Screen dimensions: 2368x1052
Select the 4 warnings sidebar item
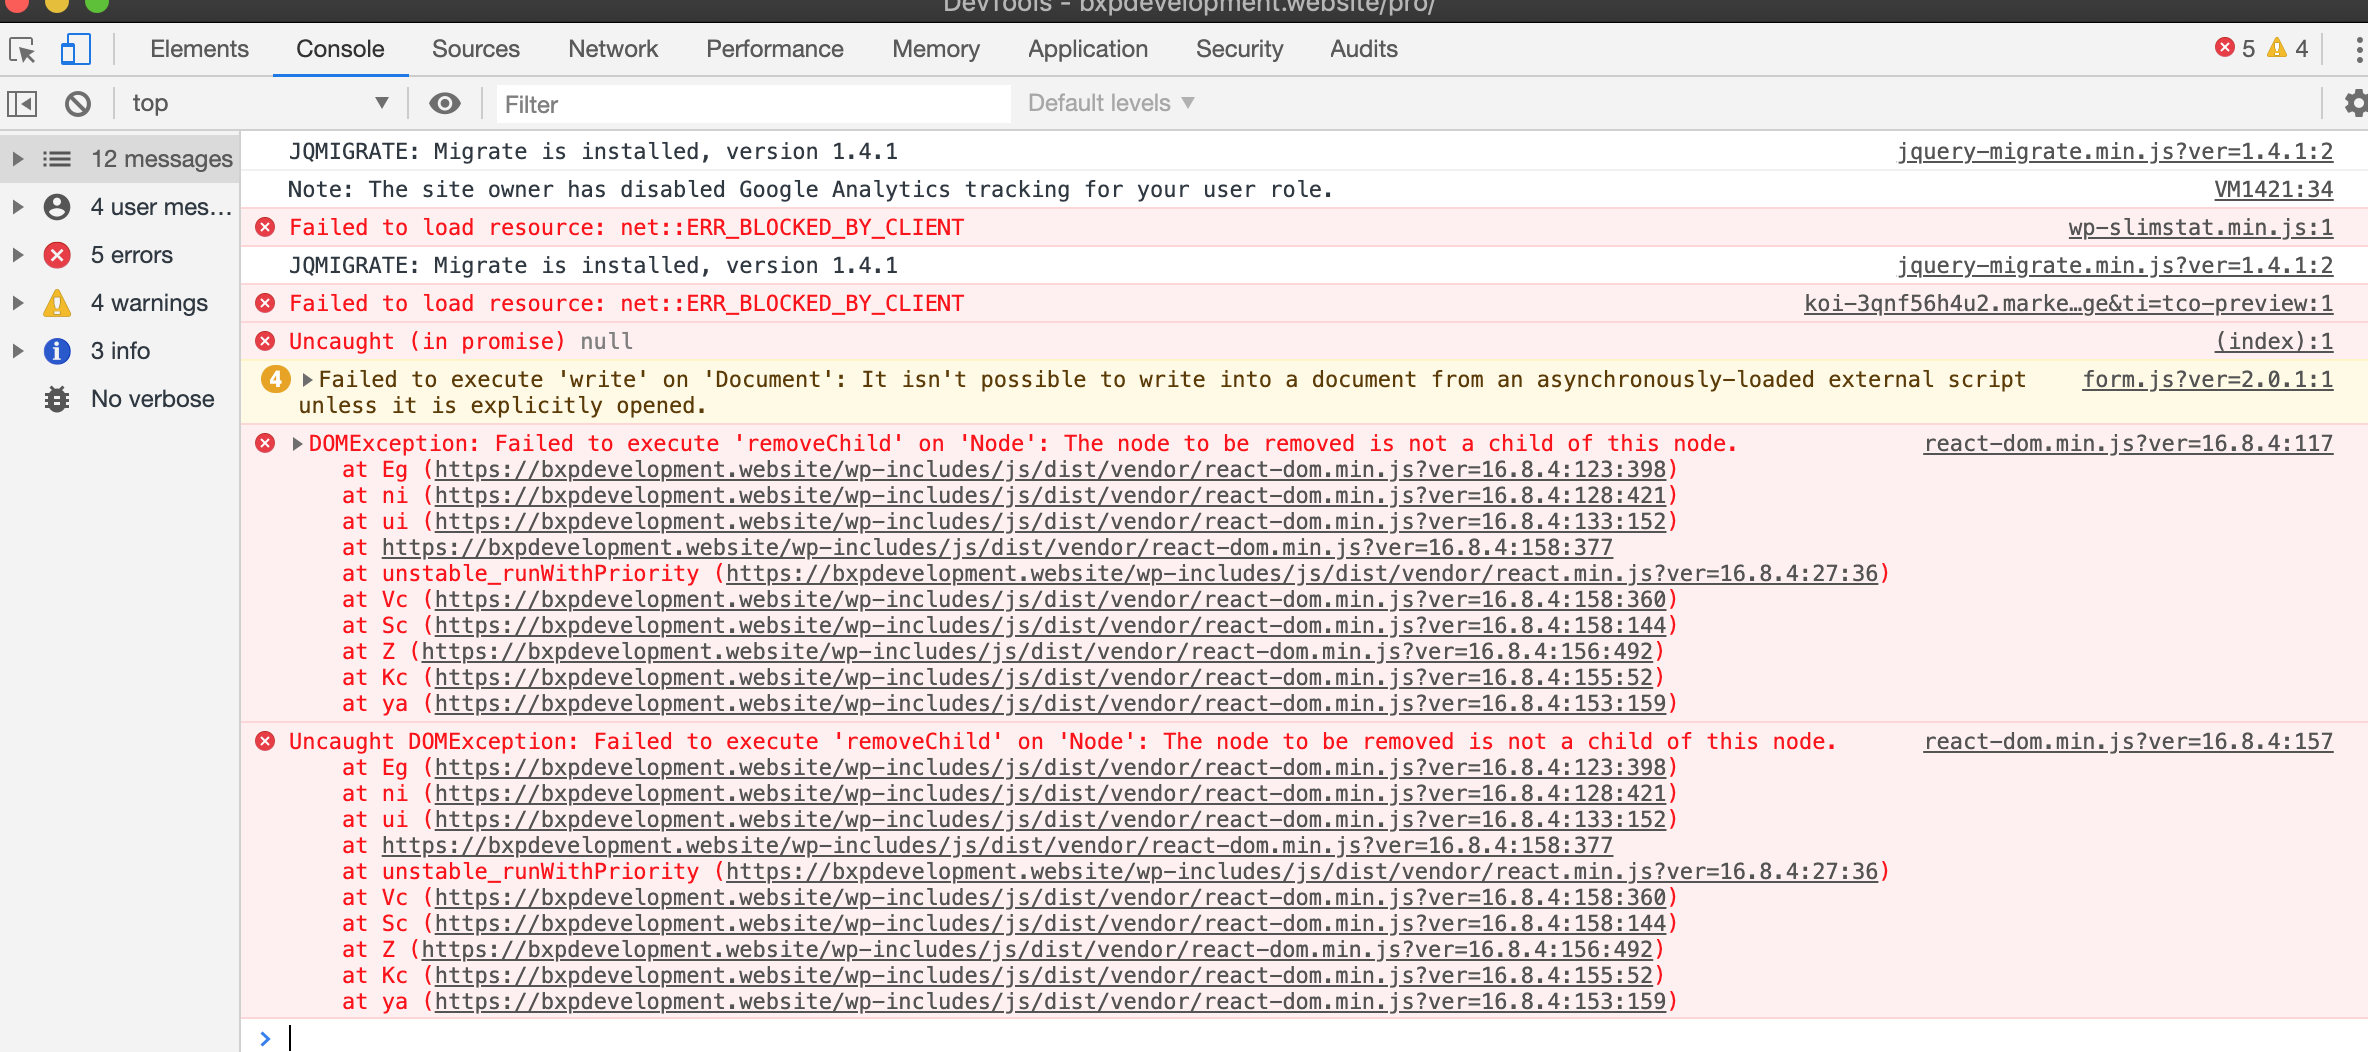(x=149, y=303)
